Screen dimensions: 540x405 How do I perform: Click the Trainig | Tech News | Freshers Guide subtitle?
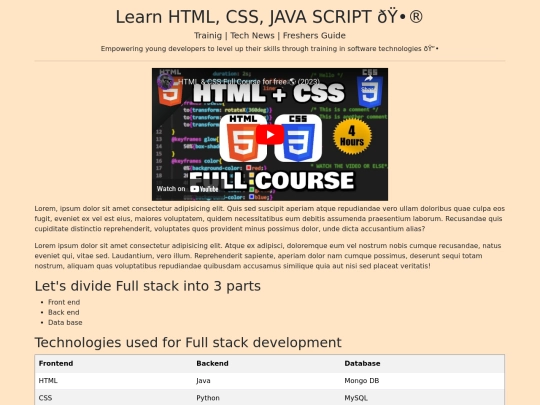point(270,35)
